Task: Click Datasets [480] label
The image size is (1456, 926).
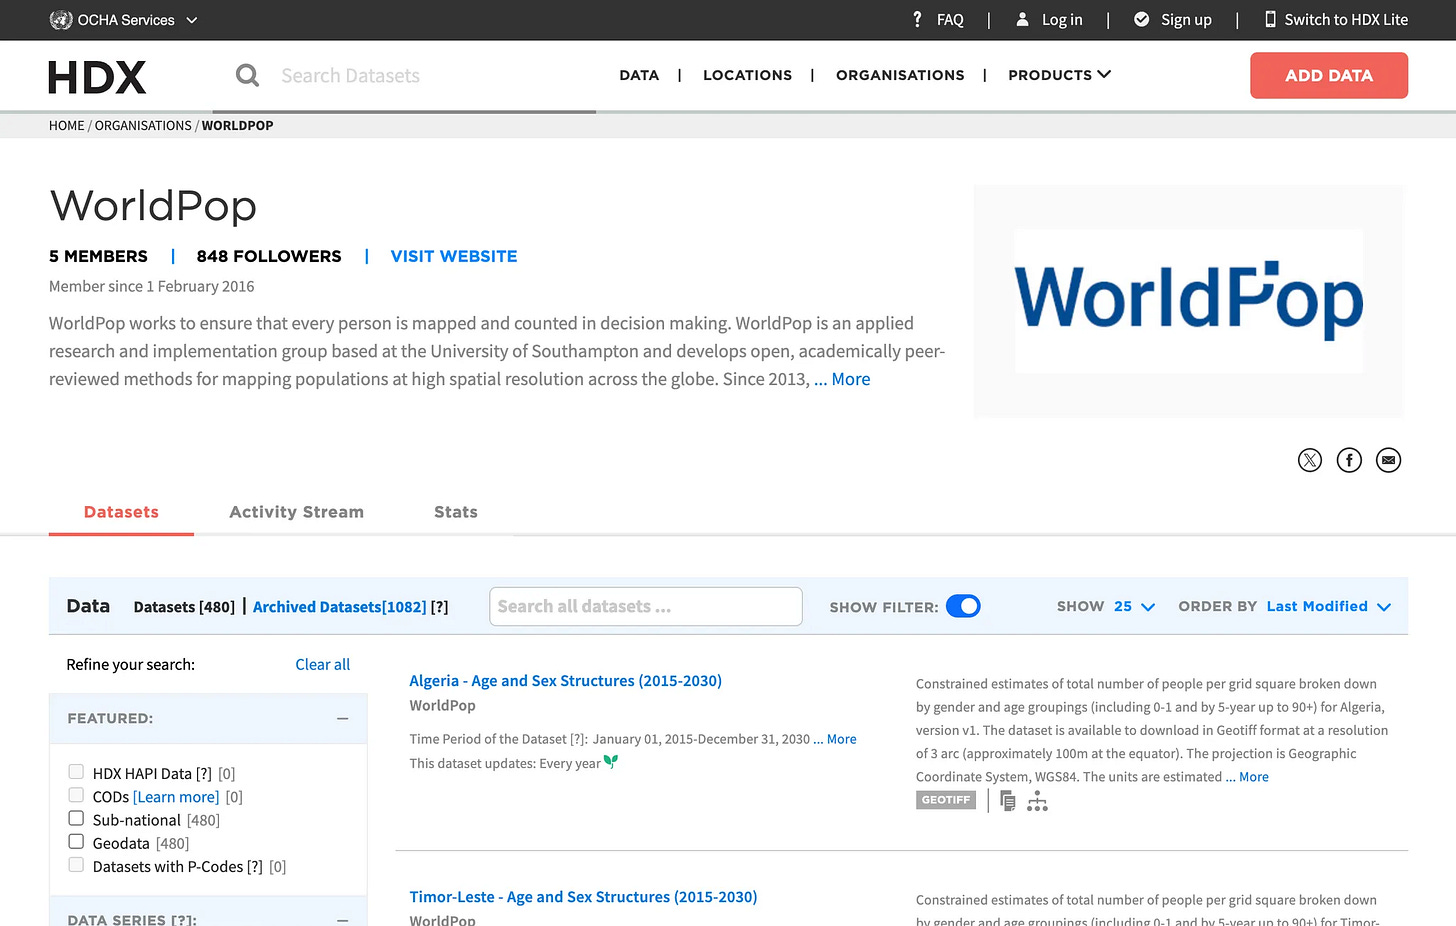Action: pos(184,607)
